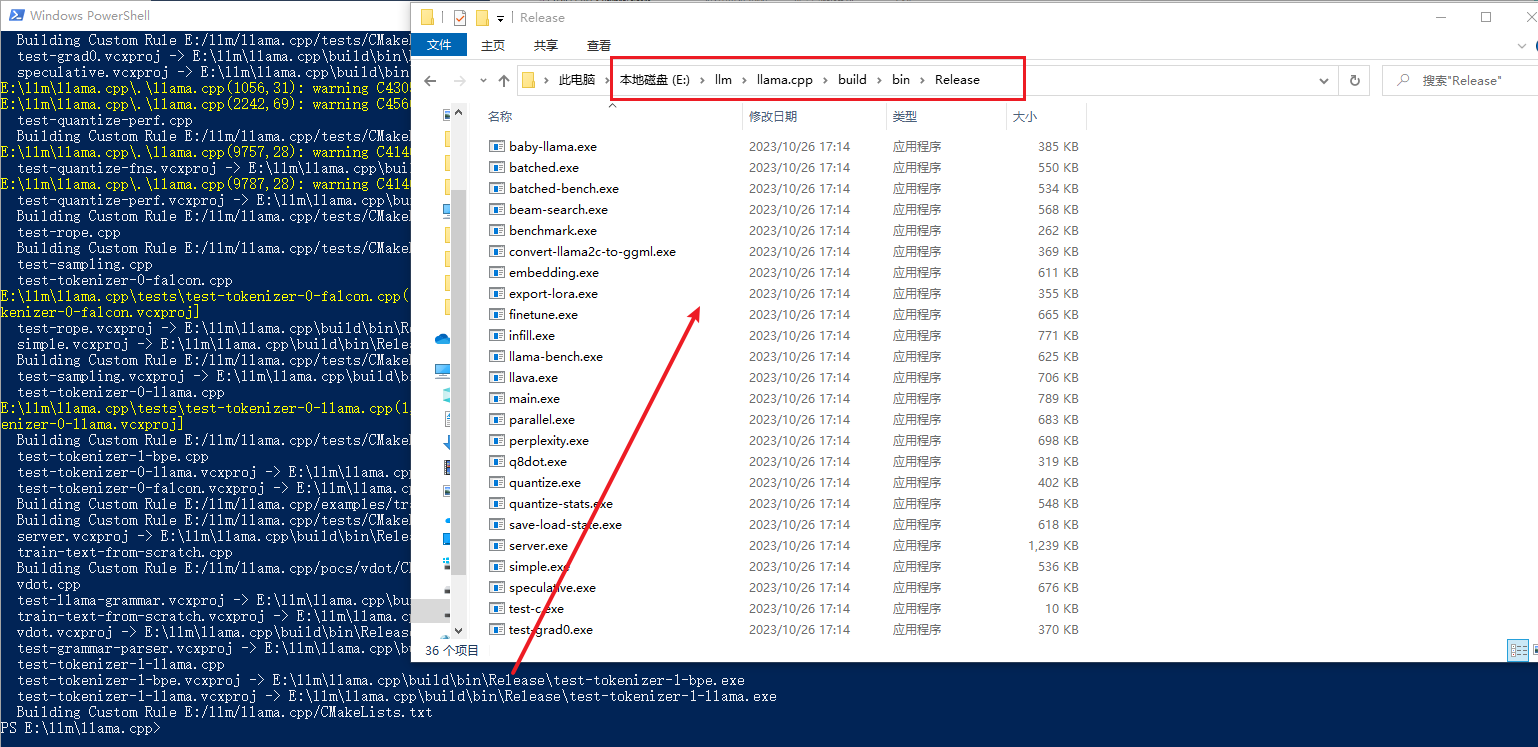Screen dimensions: 1538x747
Task: Click the Properties icon in quick access toolbar
Action: pyautogui.click(x=460, y=17)
